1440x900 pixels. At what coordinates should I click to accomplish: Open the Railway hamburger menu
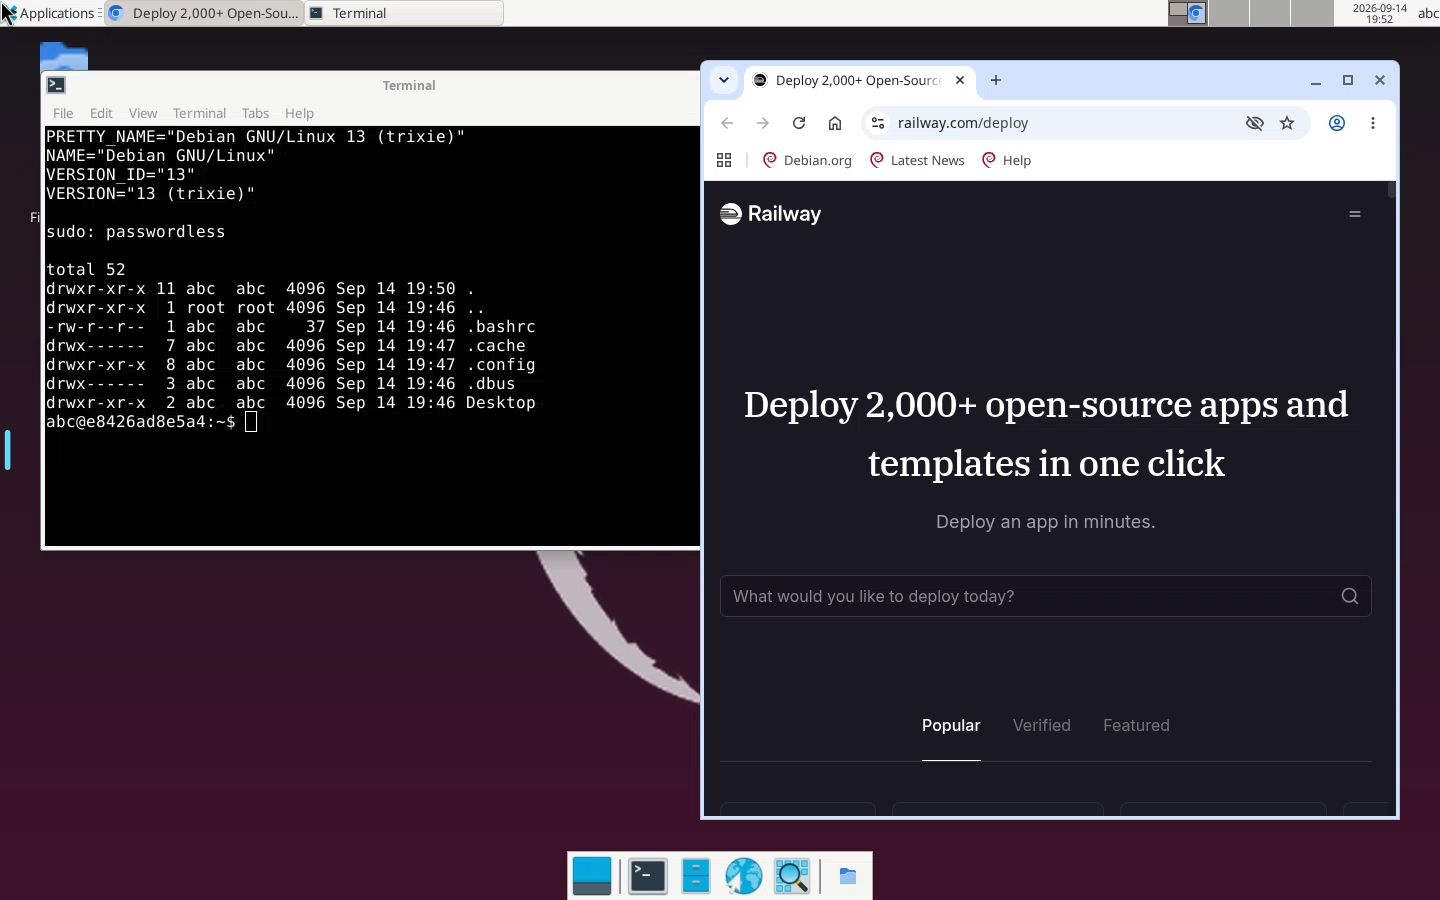pyautogui.click(x=1355, y=214)
